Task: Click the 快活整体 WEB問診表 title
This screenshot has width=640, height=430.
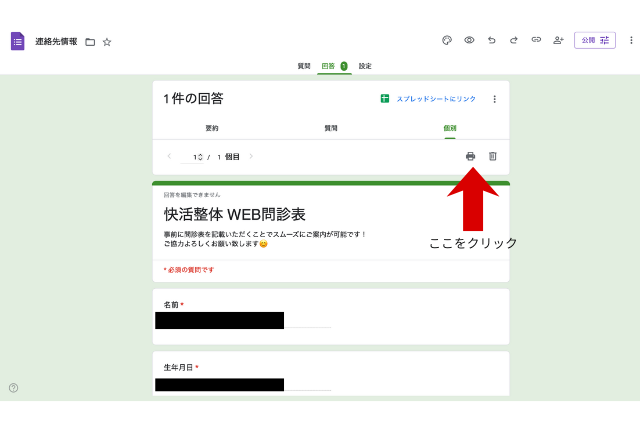Action: coord(235,215)
